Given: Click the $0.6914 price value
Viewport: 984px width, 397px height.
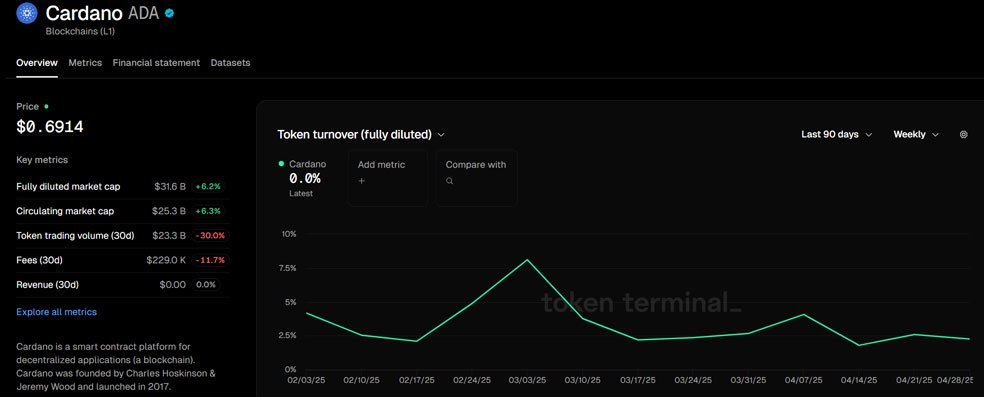Looking at the screenshot, I should (x=50, y=127).
